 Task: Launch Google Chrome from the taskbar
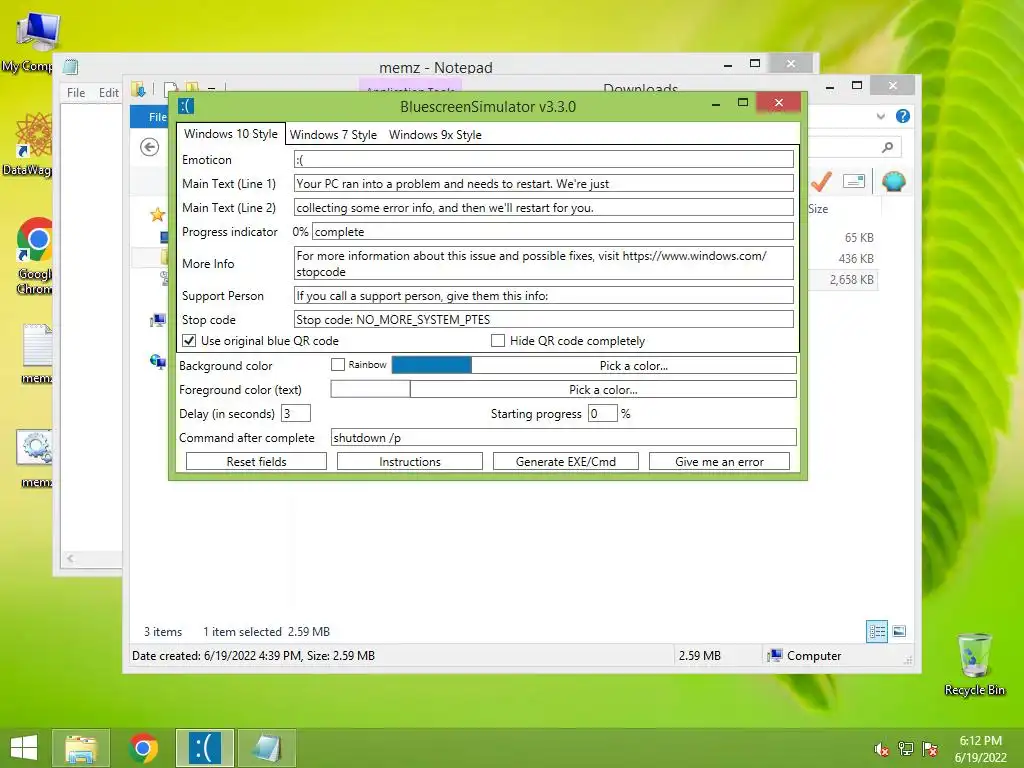(143, 748)
